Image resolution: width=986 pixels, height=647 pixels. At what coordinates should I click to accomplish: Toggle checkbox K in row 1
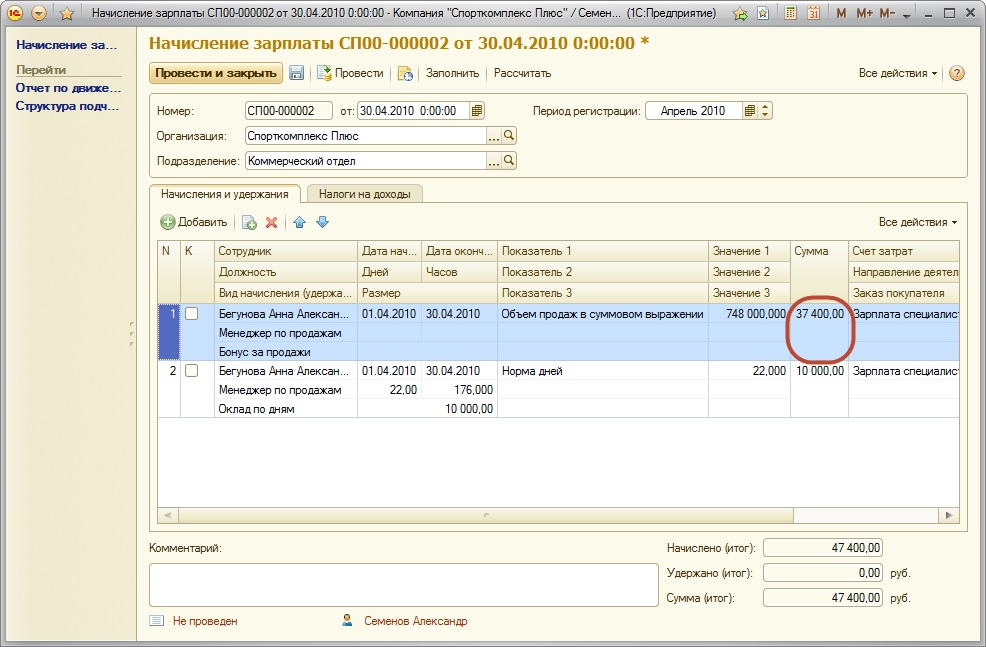[x=191, y=314]
